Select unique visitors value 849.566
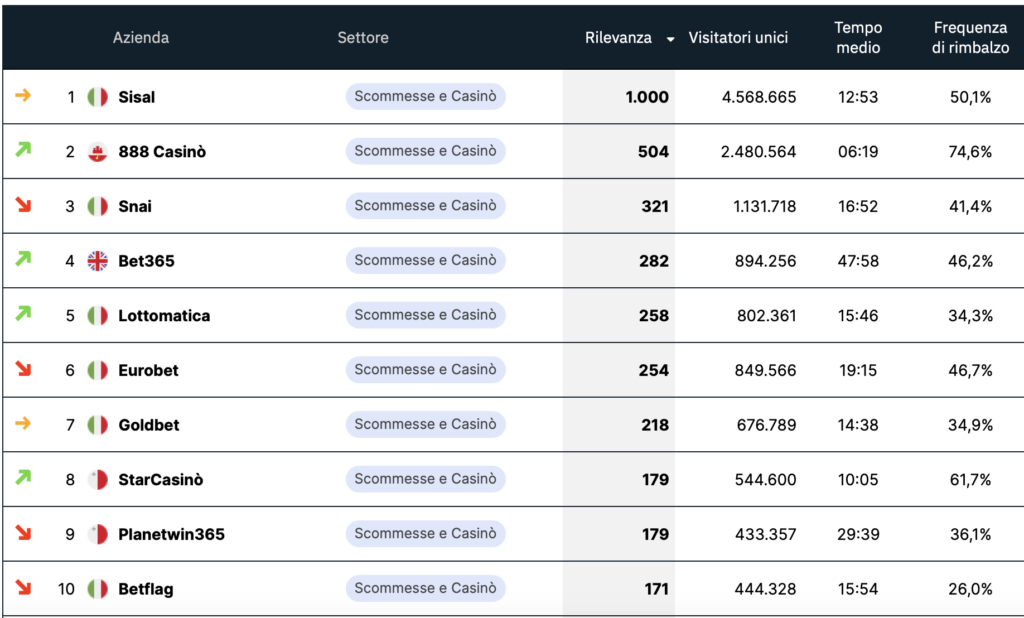The width and height of the screenshot is (1024, 618). (x=765, y=370)
